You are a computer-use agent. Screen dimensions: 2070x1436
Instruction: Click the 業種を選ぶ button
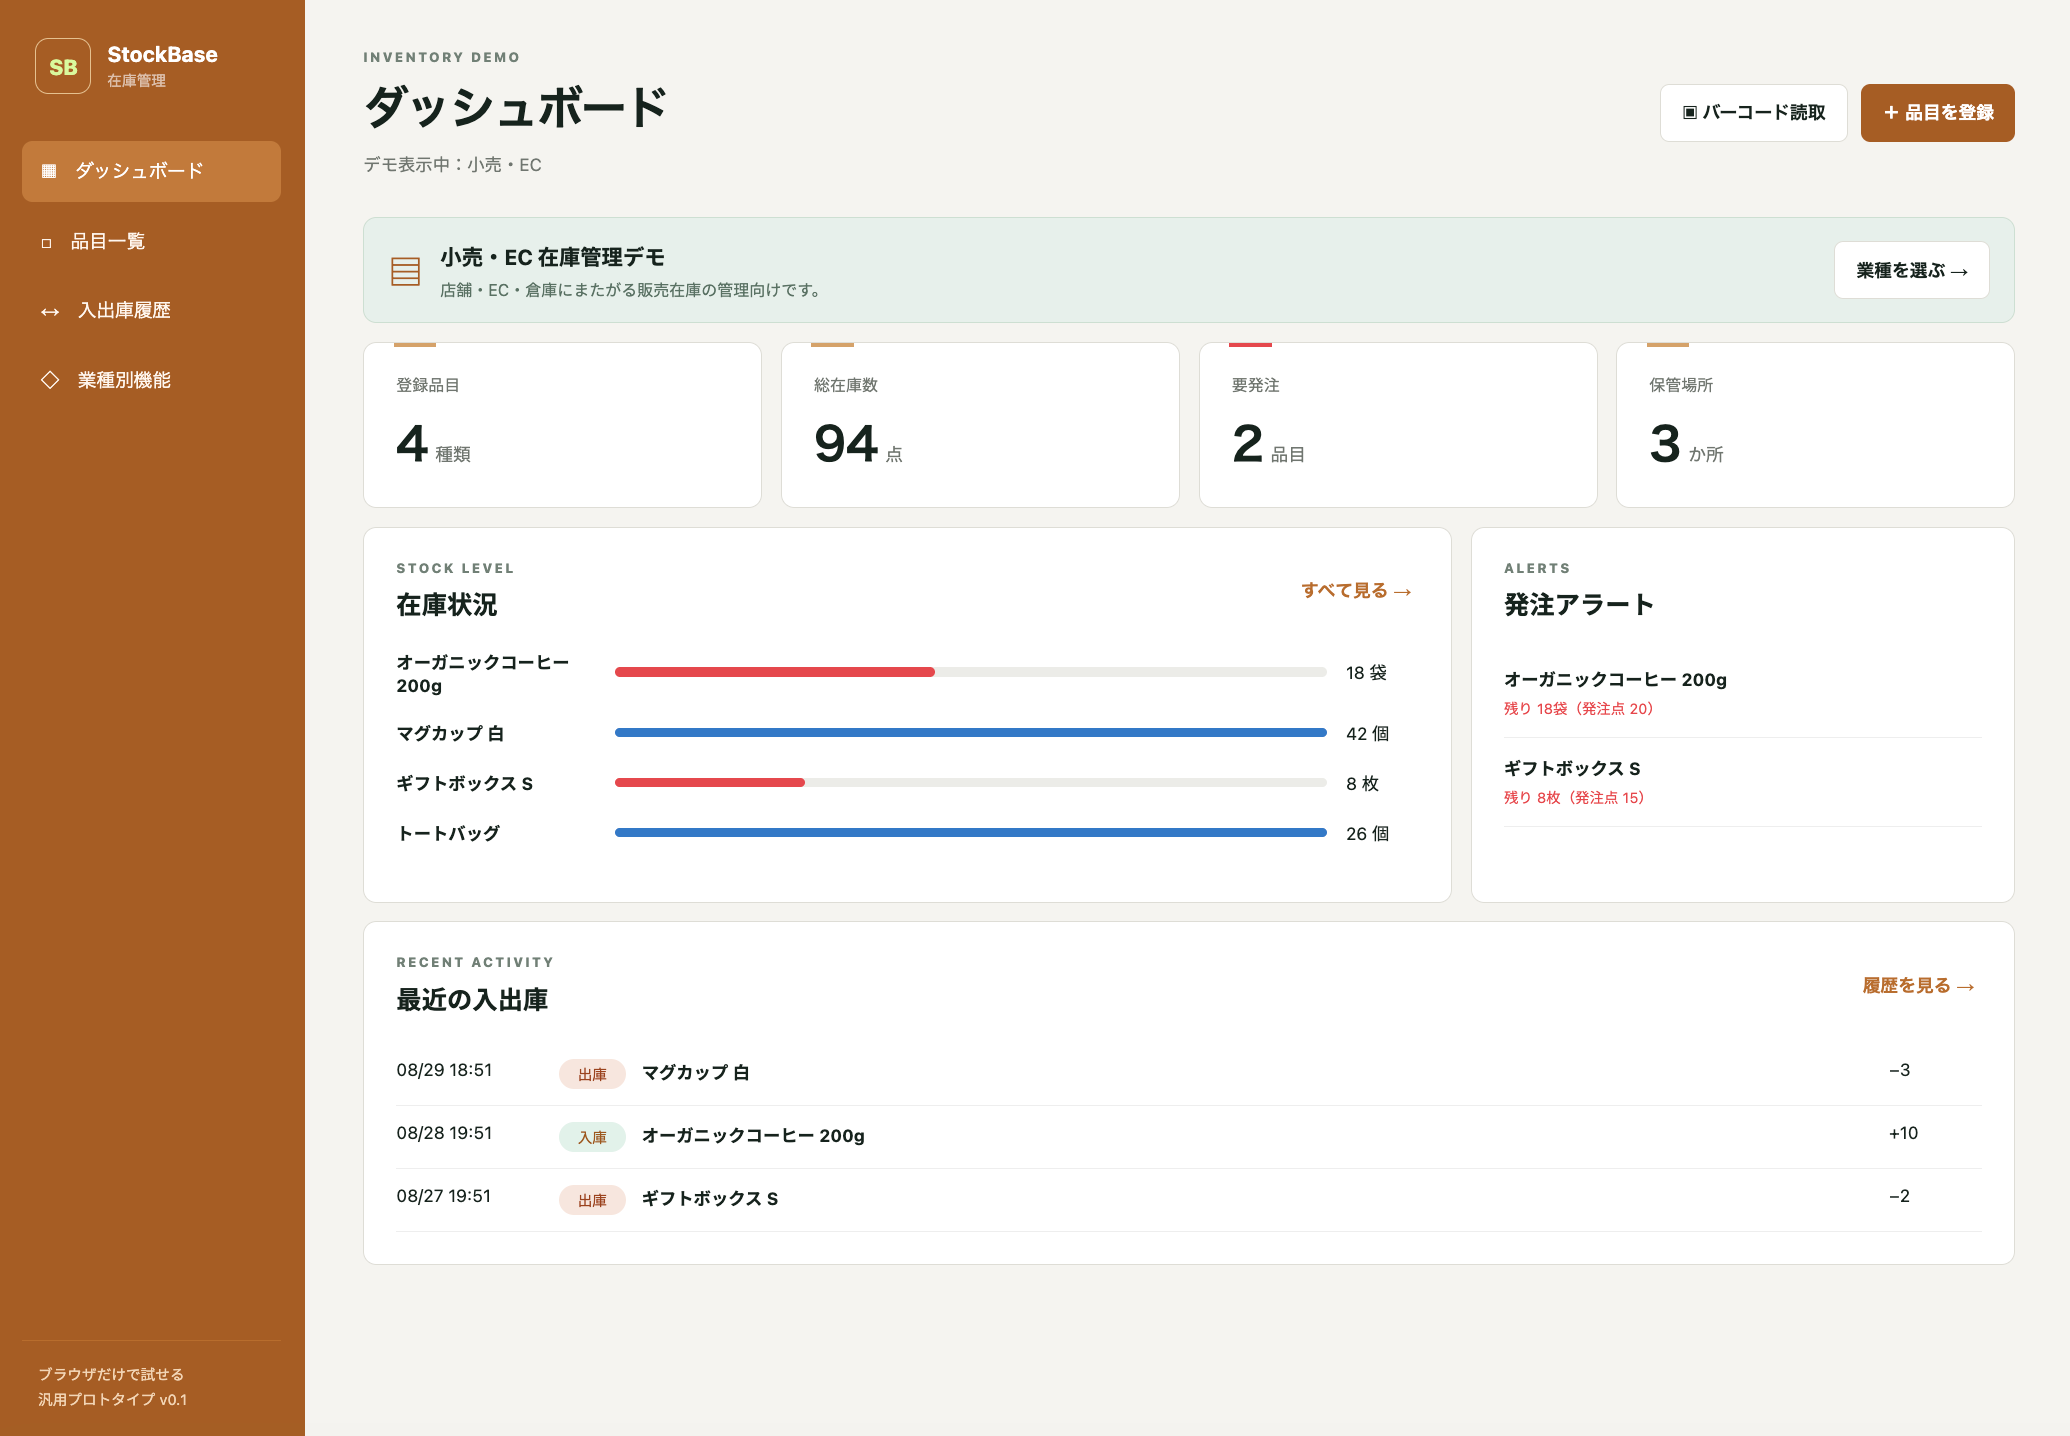1911,270
